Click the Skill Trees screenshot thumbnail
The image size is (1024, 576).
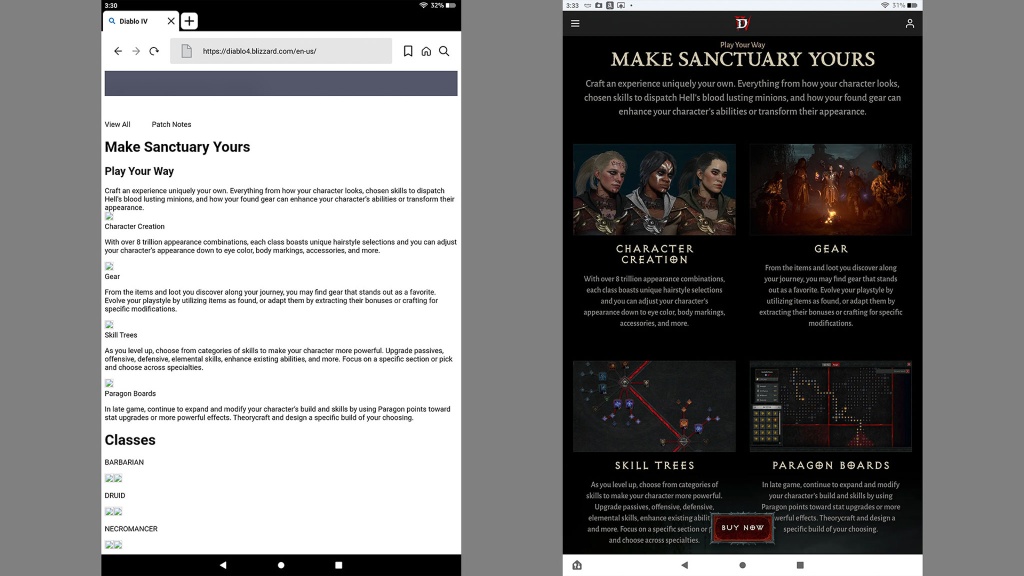[x=654, y=406]
